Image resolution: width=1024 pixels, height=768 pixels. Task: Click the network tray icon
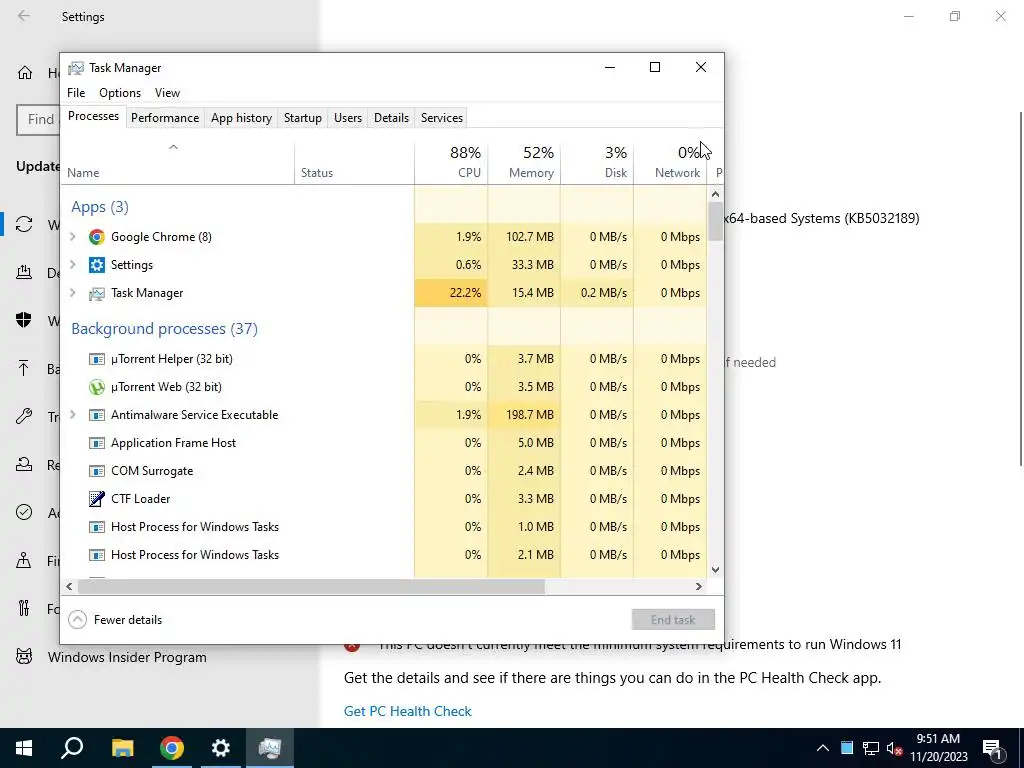pos(871,748)
